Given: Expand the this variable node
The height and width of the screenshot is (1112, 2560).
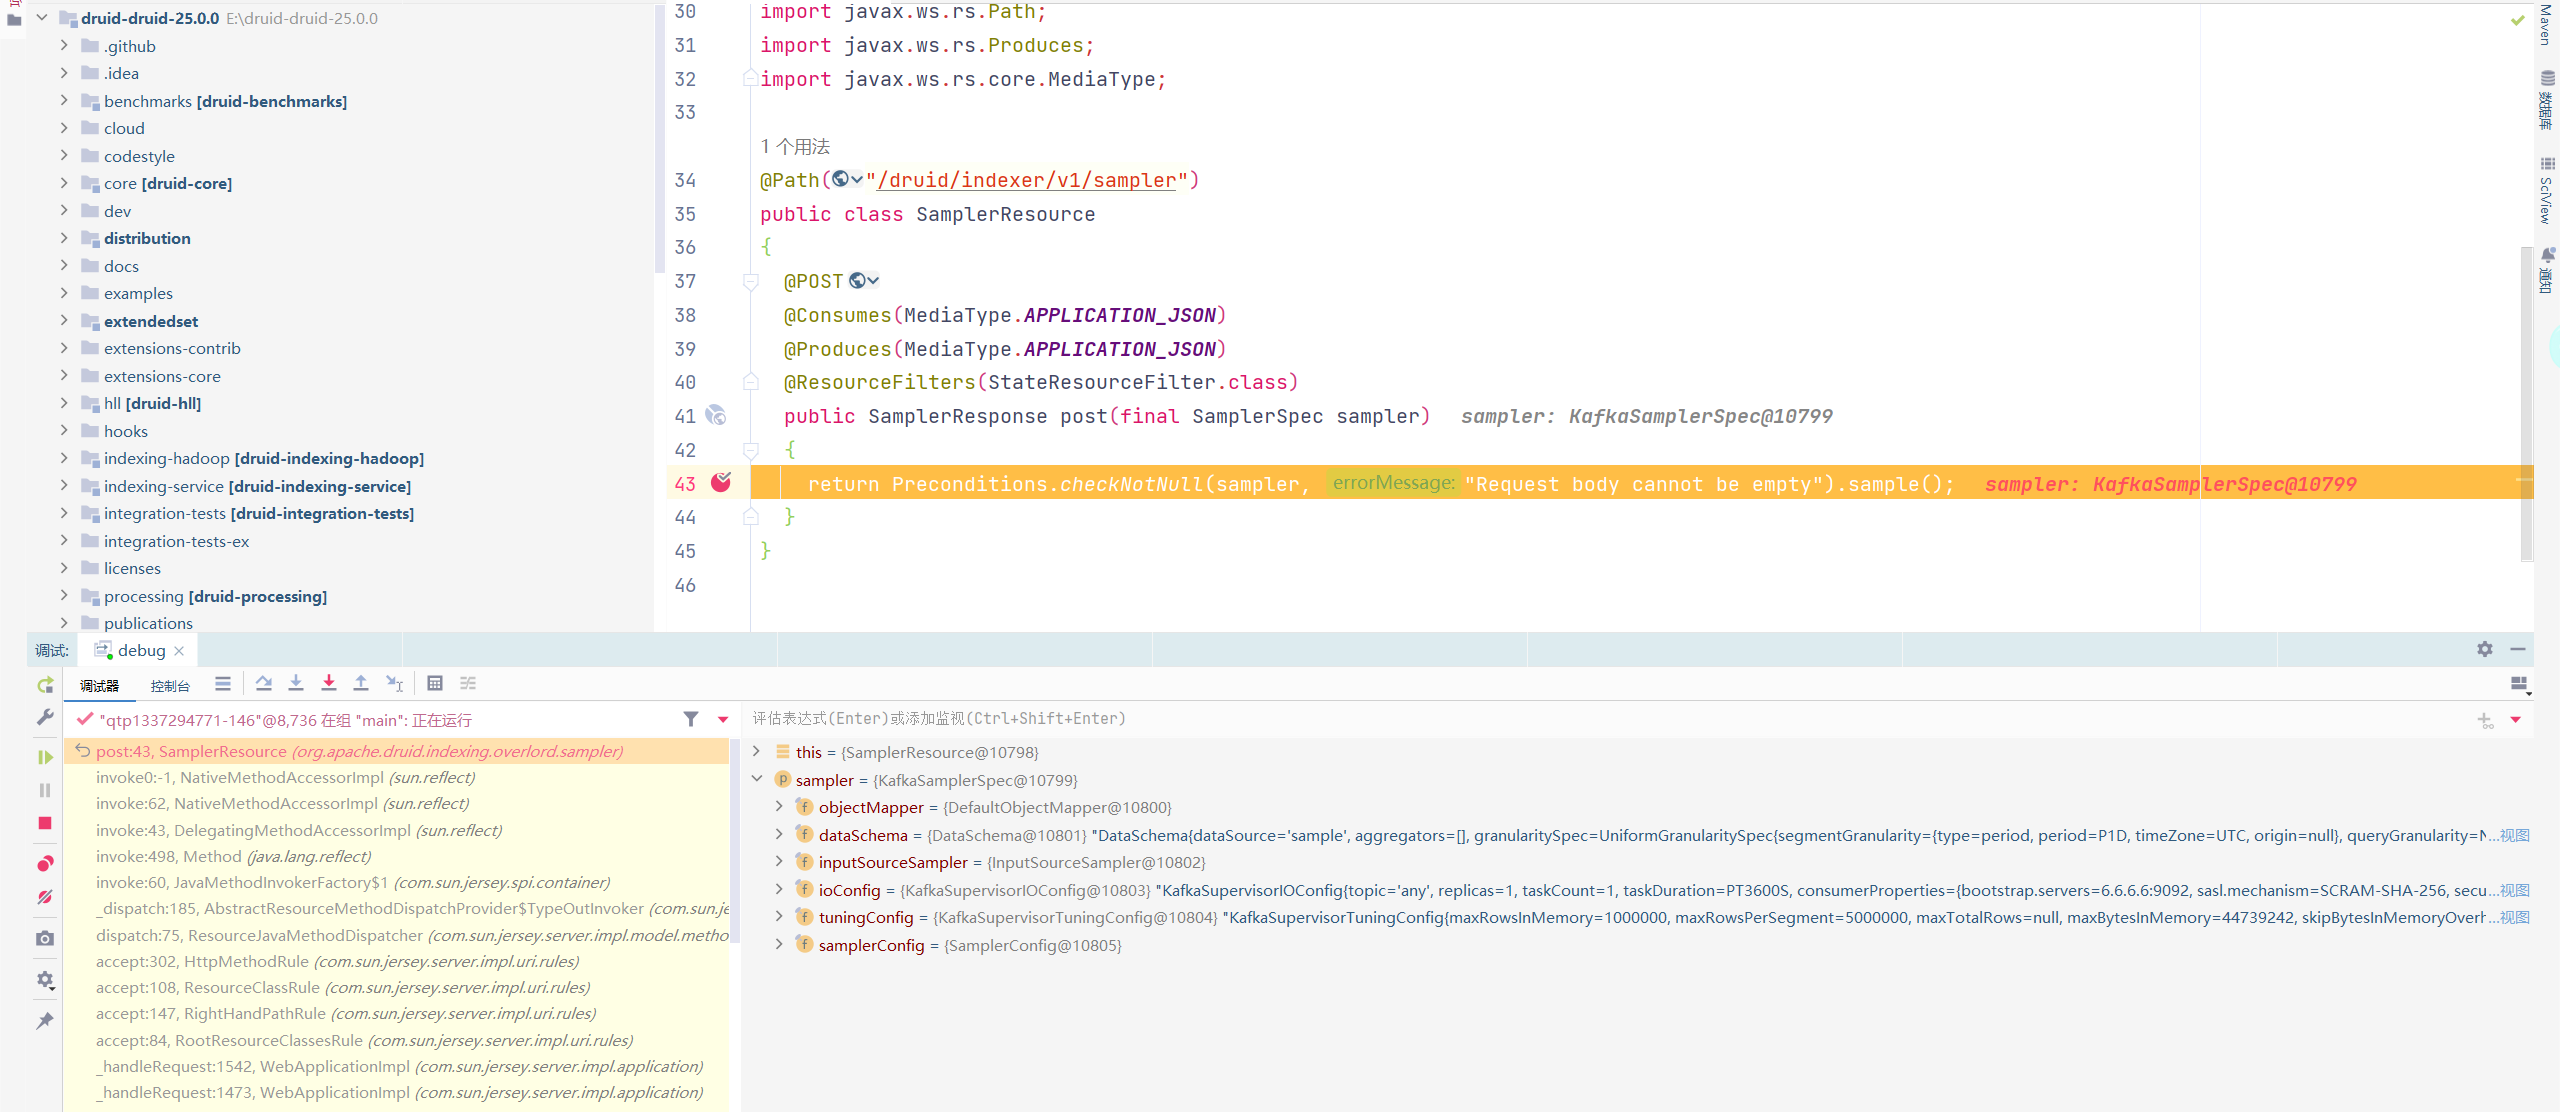Looking at the screenshot, I should pos(757,751).
